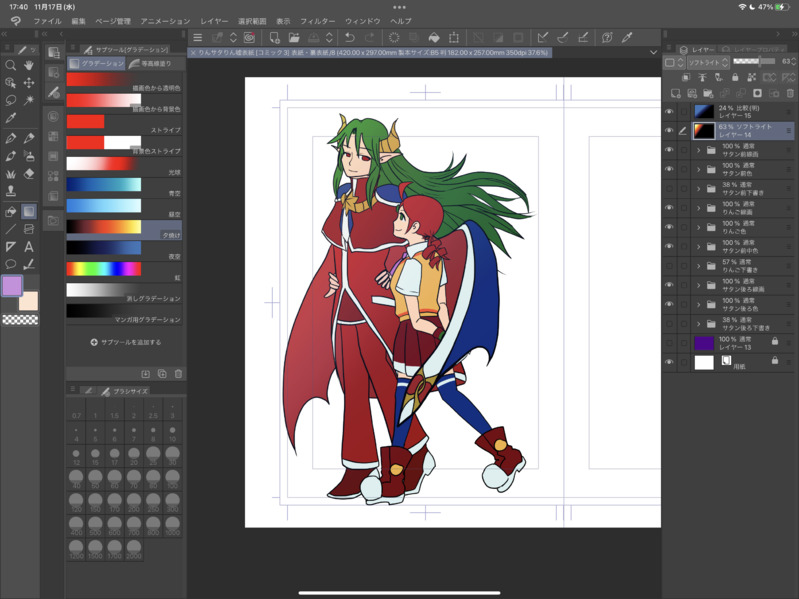The image size is (799, 599).
Task: Choose the 30 brush size preset
Action: tap(172, 456)
